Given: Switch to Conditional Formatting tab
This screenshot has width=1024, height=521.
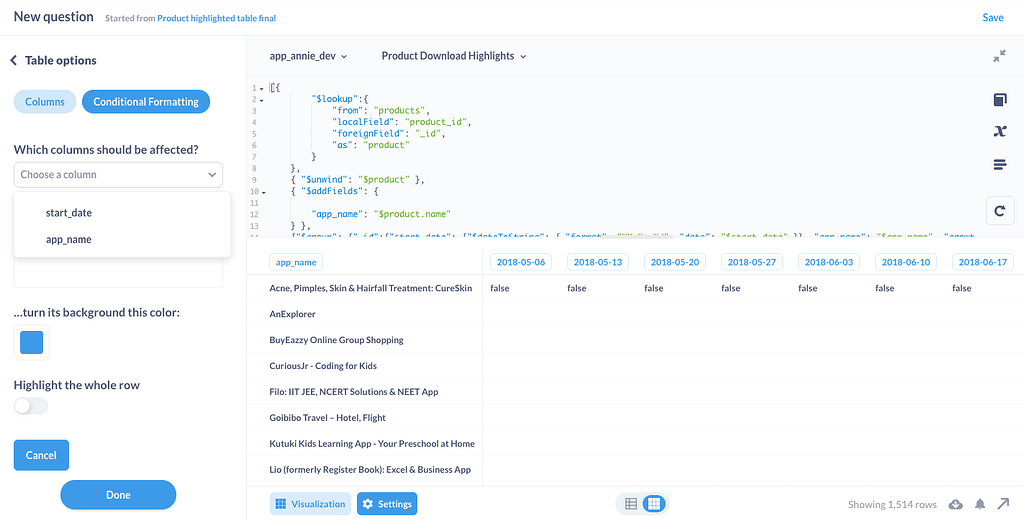Looking at the screenshot, I should pyautogui.click(x=146, y=102).
